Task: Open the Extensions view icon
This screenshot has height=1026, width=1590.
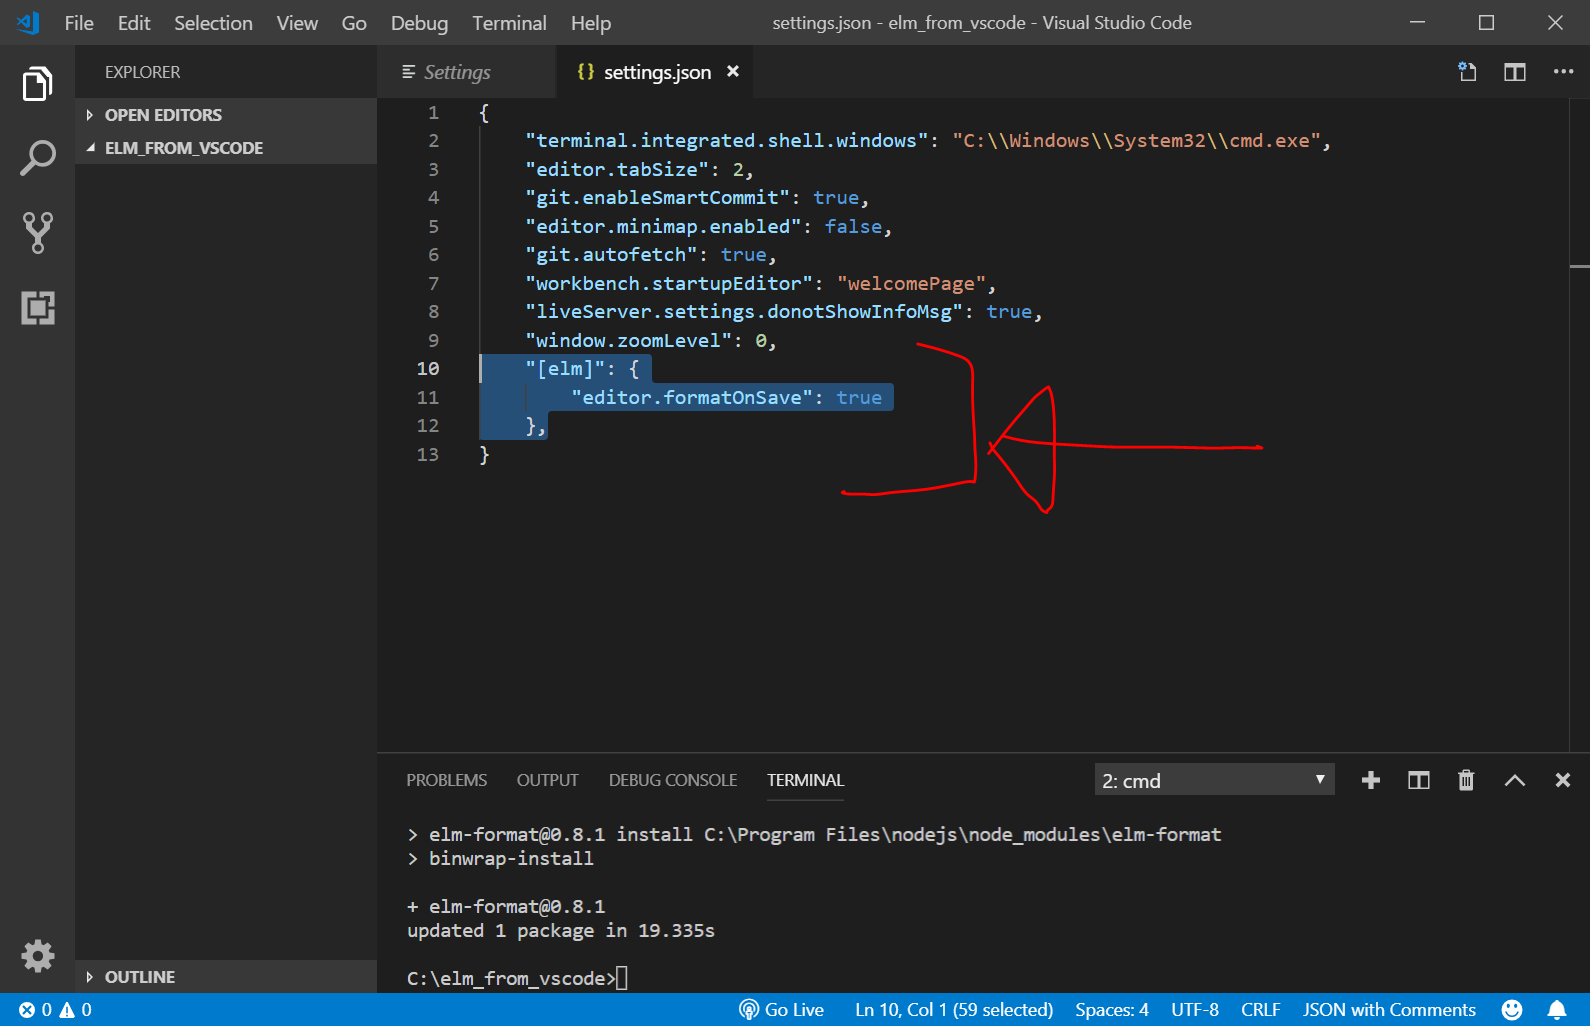Action: [37, 307]
